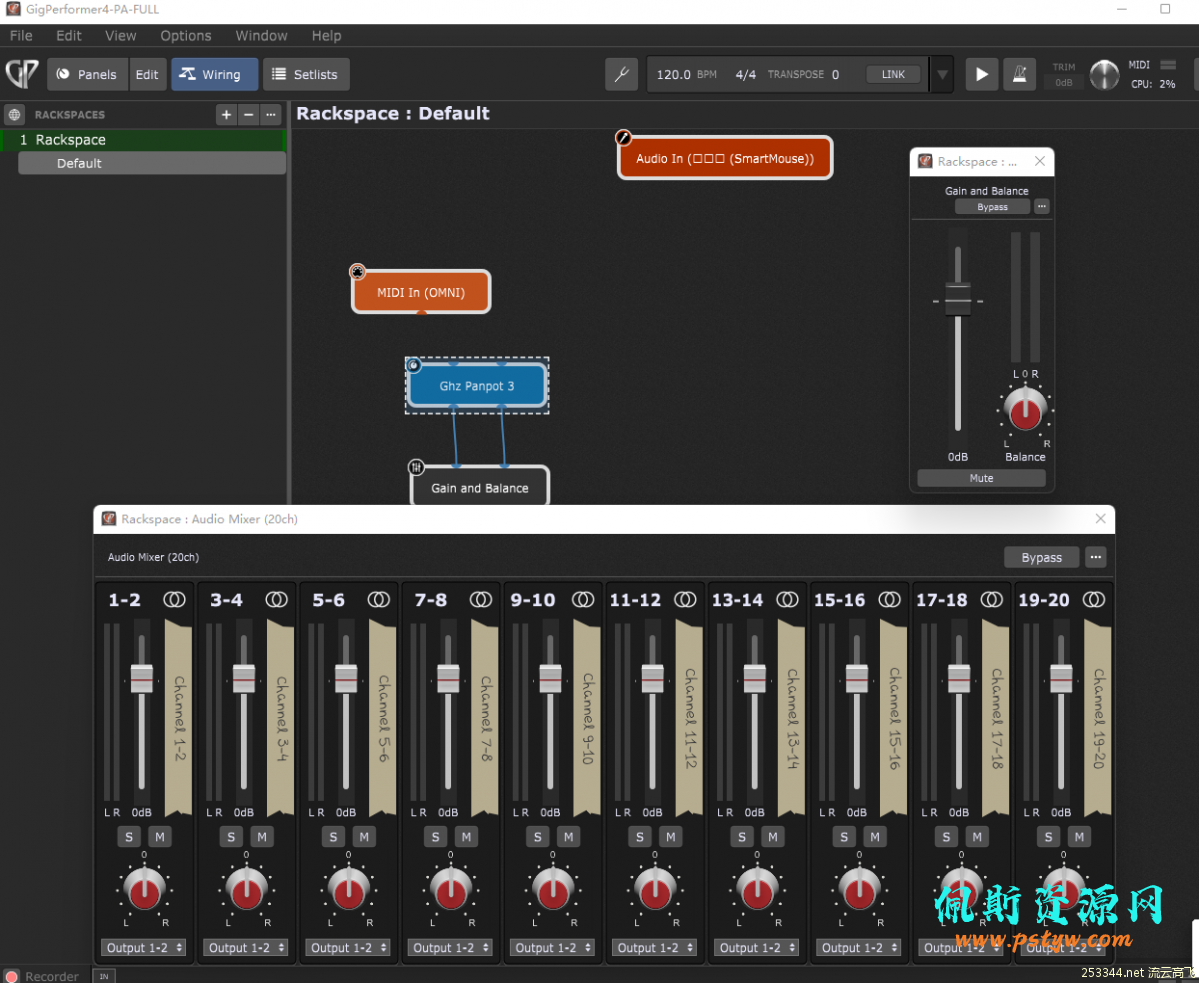1199x983 pixels.
Task: Open Output 1-2 dropdown for channel 3-4
Action: 246,948
